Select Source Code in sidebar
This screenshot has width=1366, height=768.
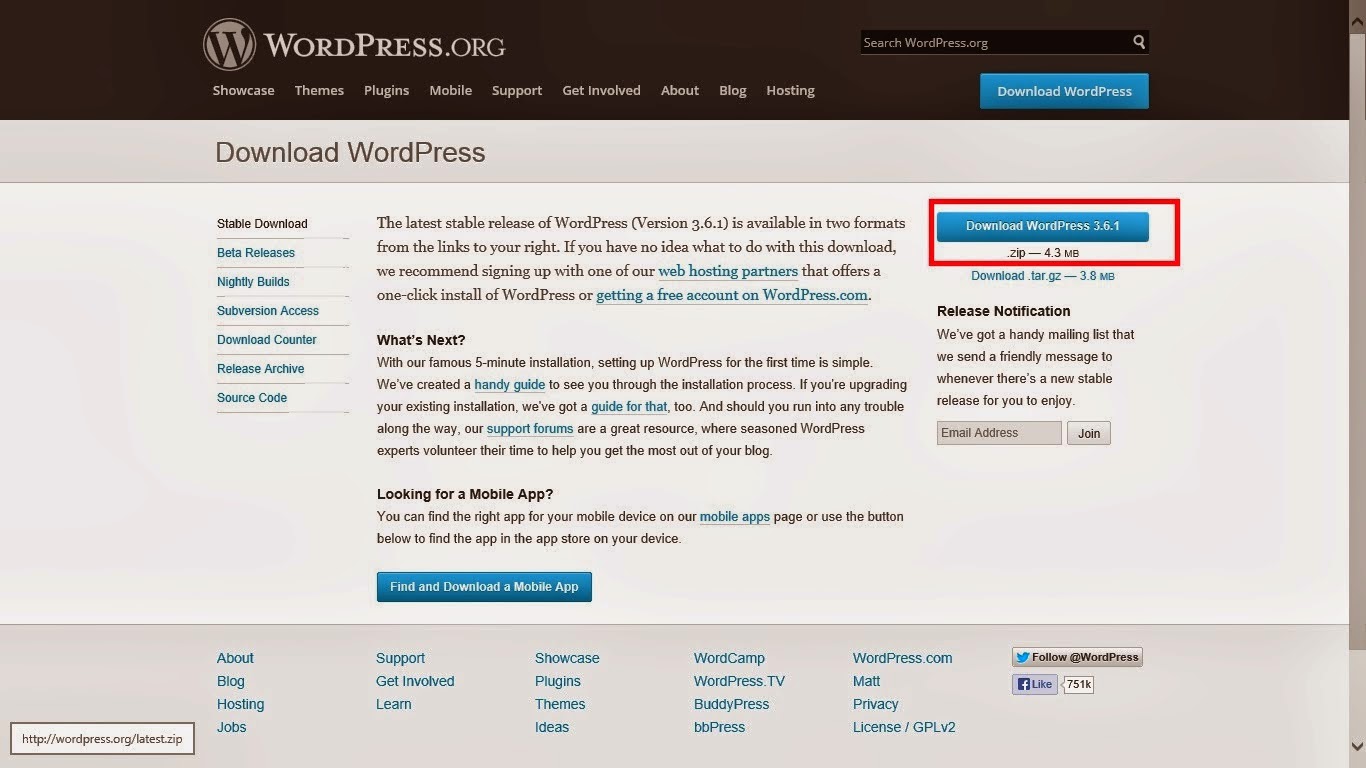[x=252, y=398]
